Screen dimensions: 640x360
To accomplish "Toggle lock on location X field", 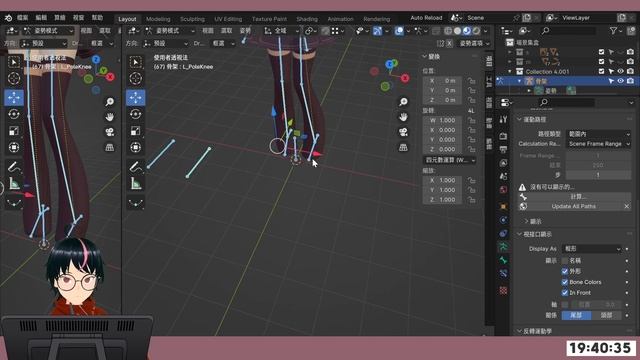I will click(x=471, y=81).
